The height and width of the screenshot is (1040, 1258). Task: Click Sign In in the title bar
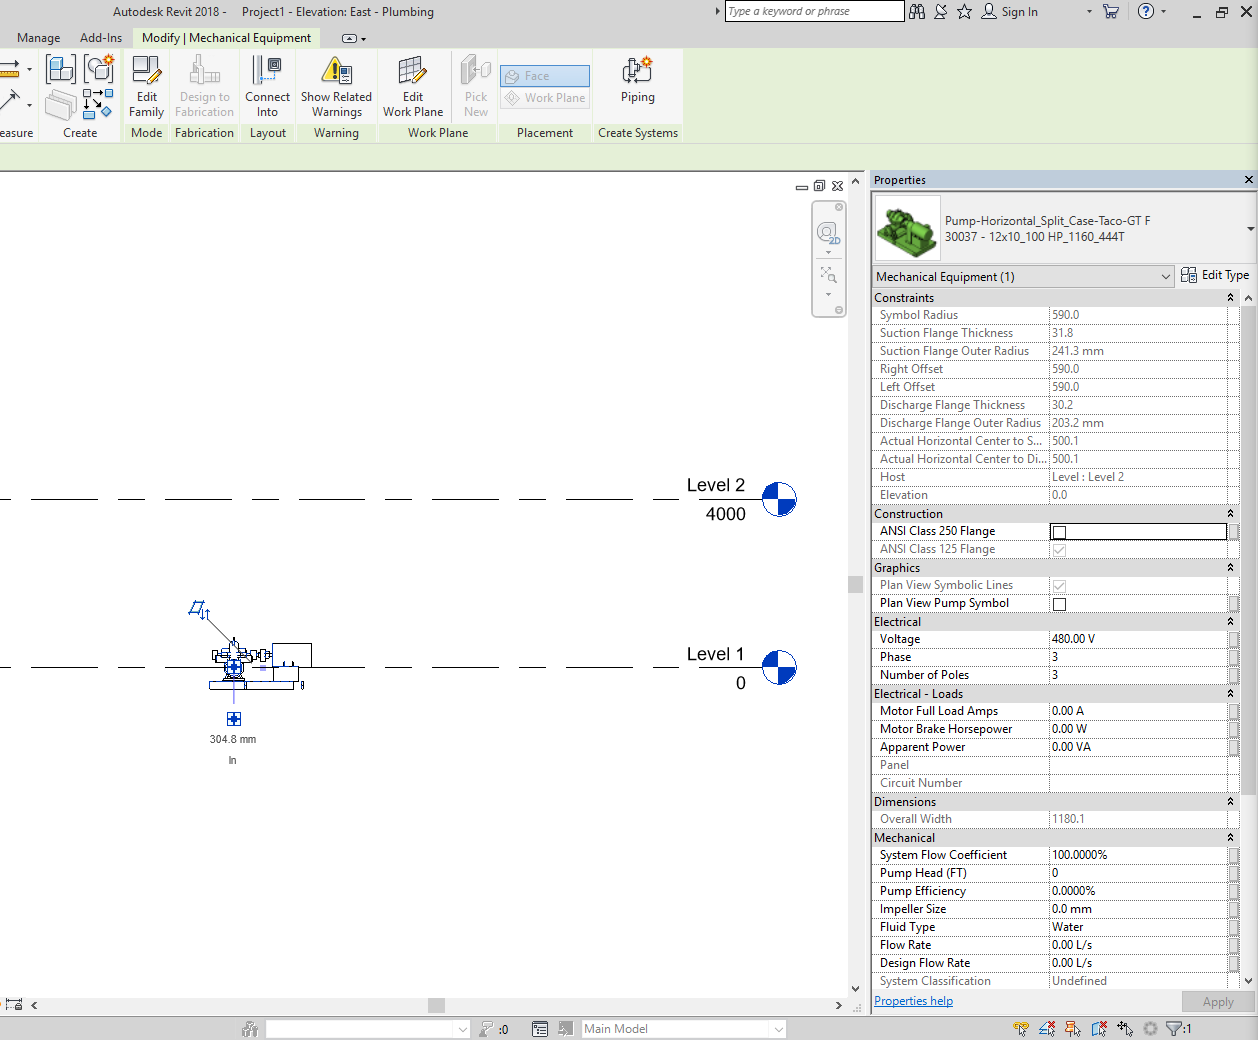[1009, 12]
